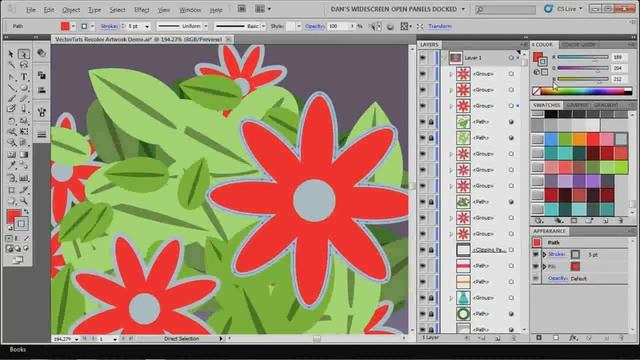Select the Rotate tool

point(11,121)
